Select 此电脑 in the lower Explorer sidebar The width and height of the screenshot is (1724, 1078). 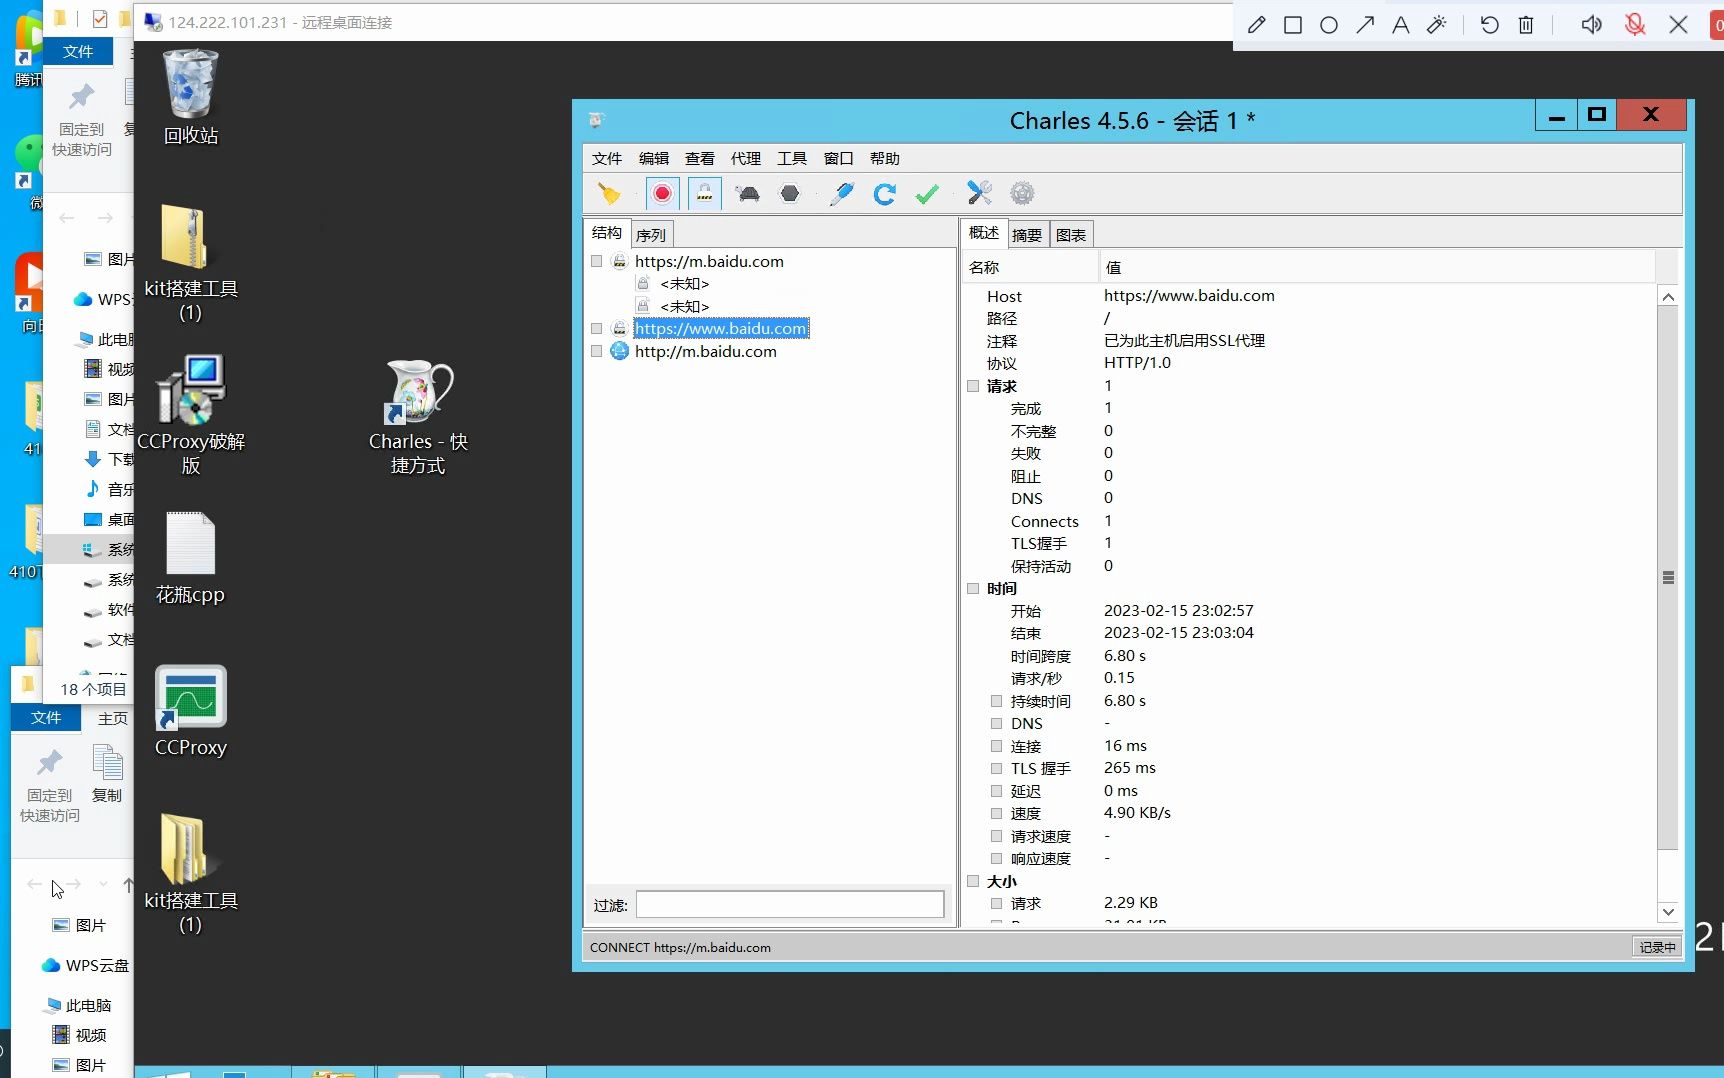click(x=79, y=1005)
